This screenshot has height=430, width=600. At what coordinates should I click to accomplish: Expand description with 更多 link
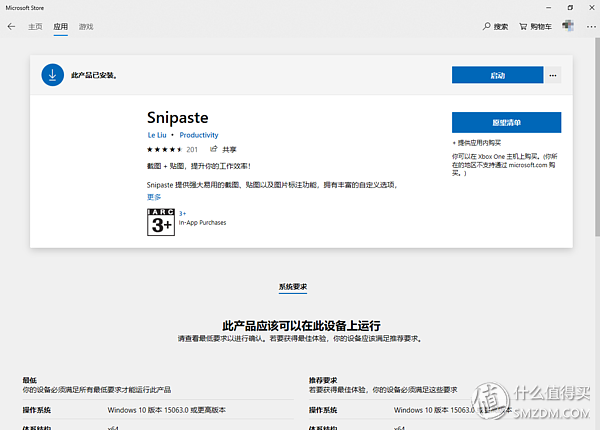(154, 197)
